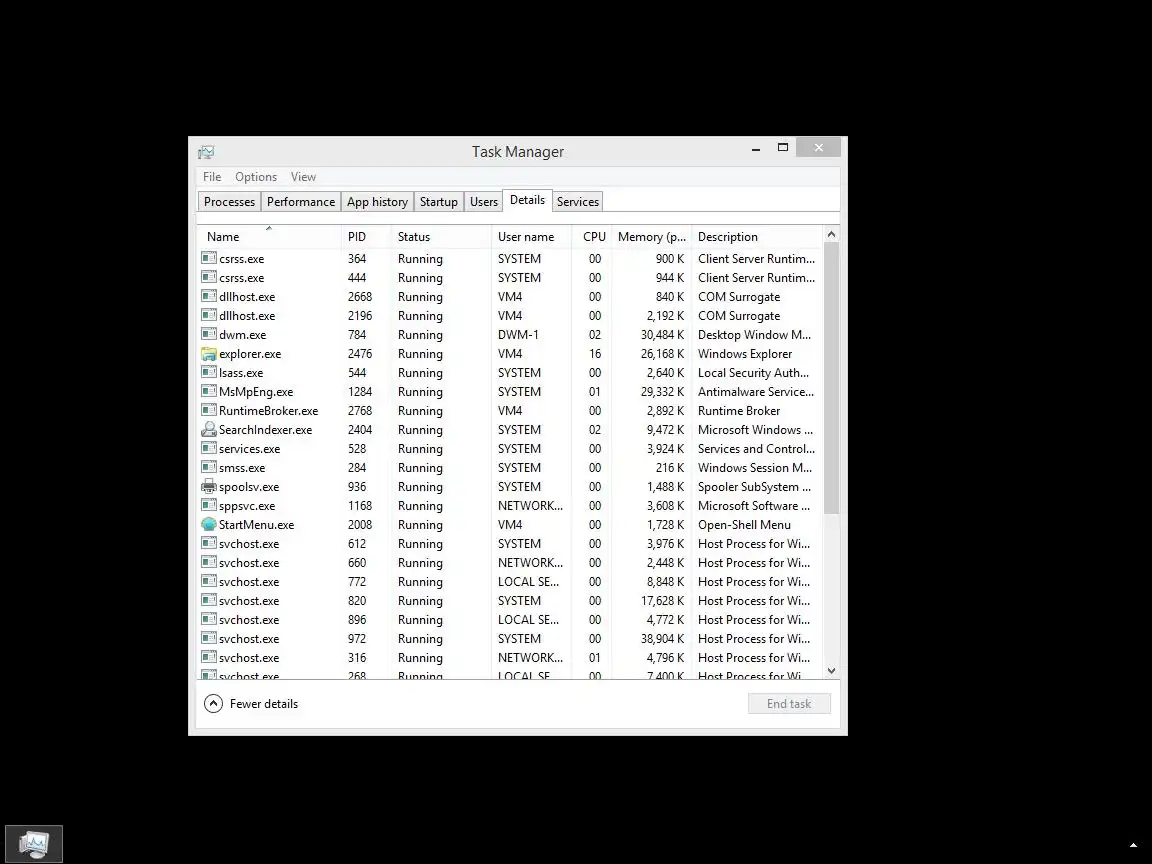The height and width of the screenshot is (864, 1152).
Task: Click the spoolsv.exe printer icon
Action: (209, 486)
